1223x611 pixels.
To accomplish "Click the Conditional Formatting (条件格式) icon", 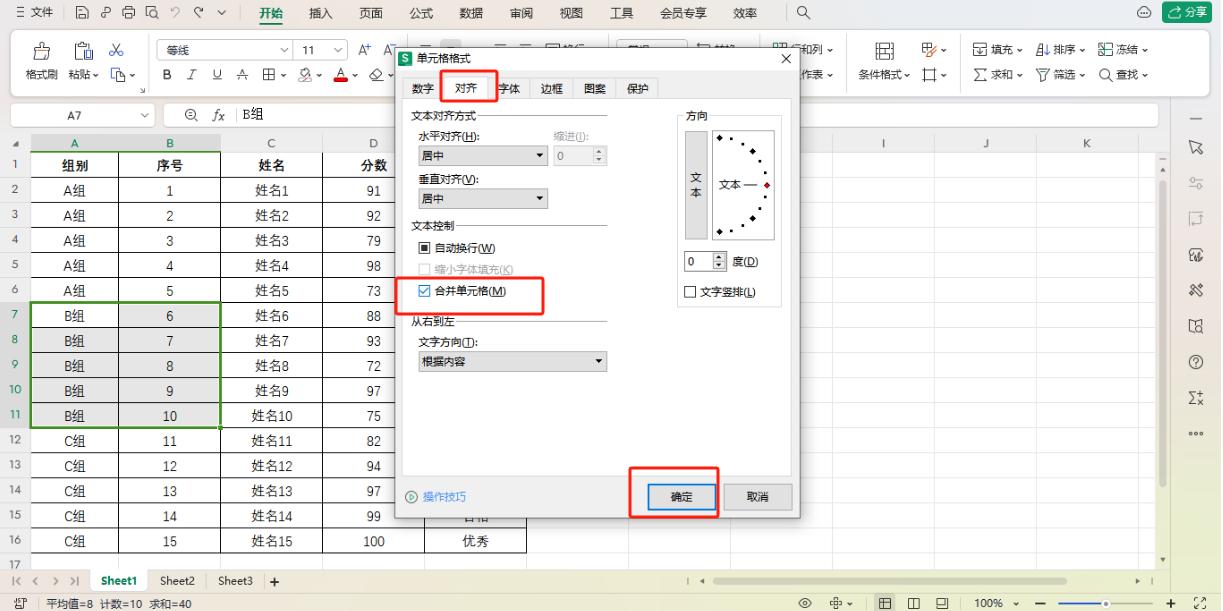I will [884, 51].
